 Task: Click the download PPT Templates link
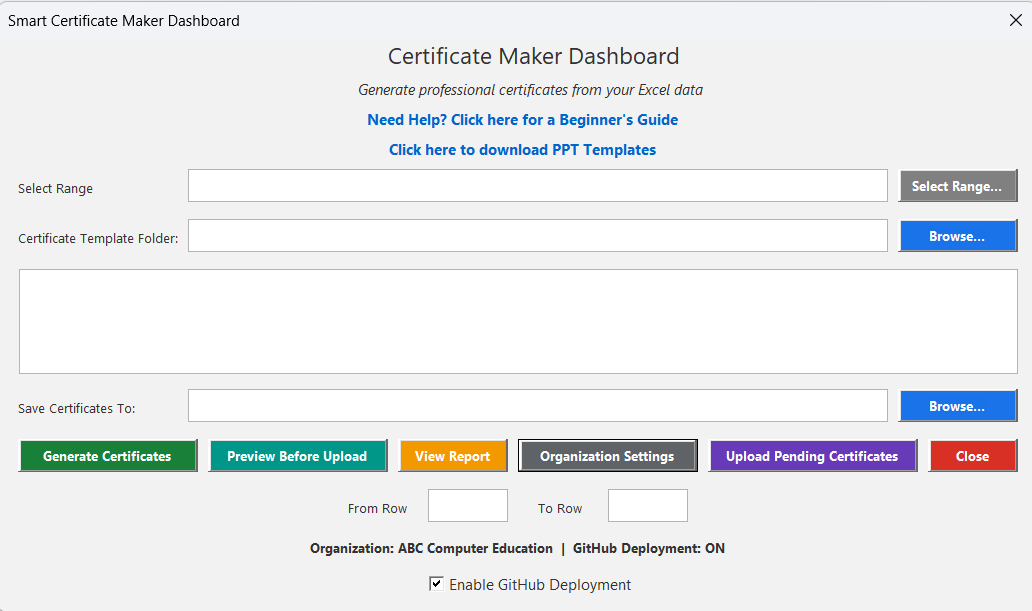[523, 150]
